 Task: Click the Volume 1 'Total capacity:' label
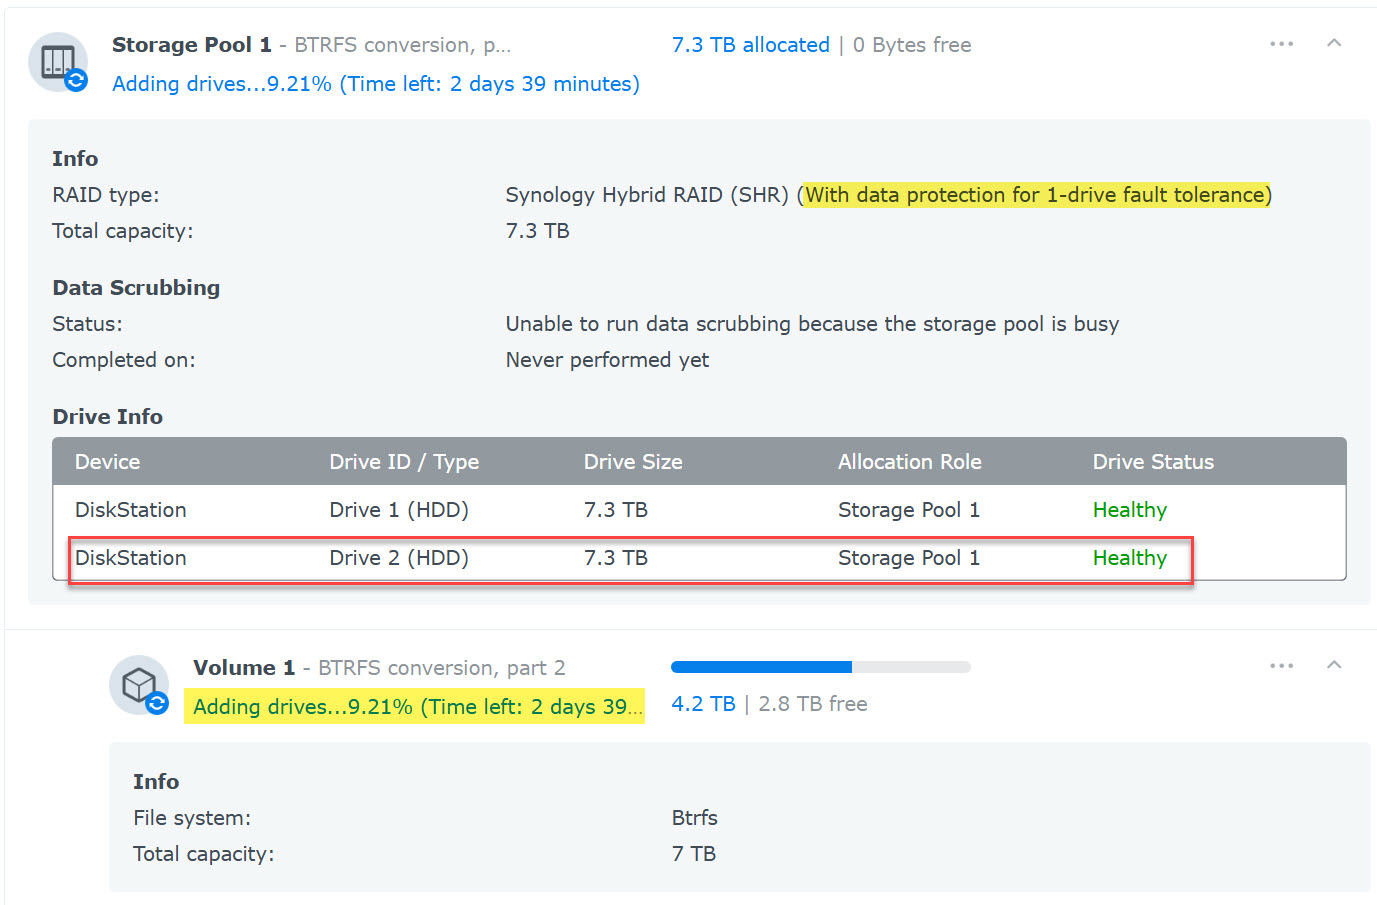204,854
